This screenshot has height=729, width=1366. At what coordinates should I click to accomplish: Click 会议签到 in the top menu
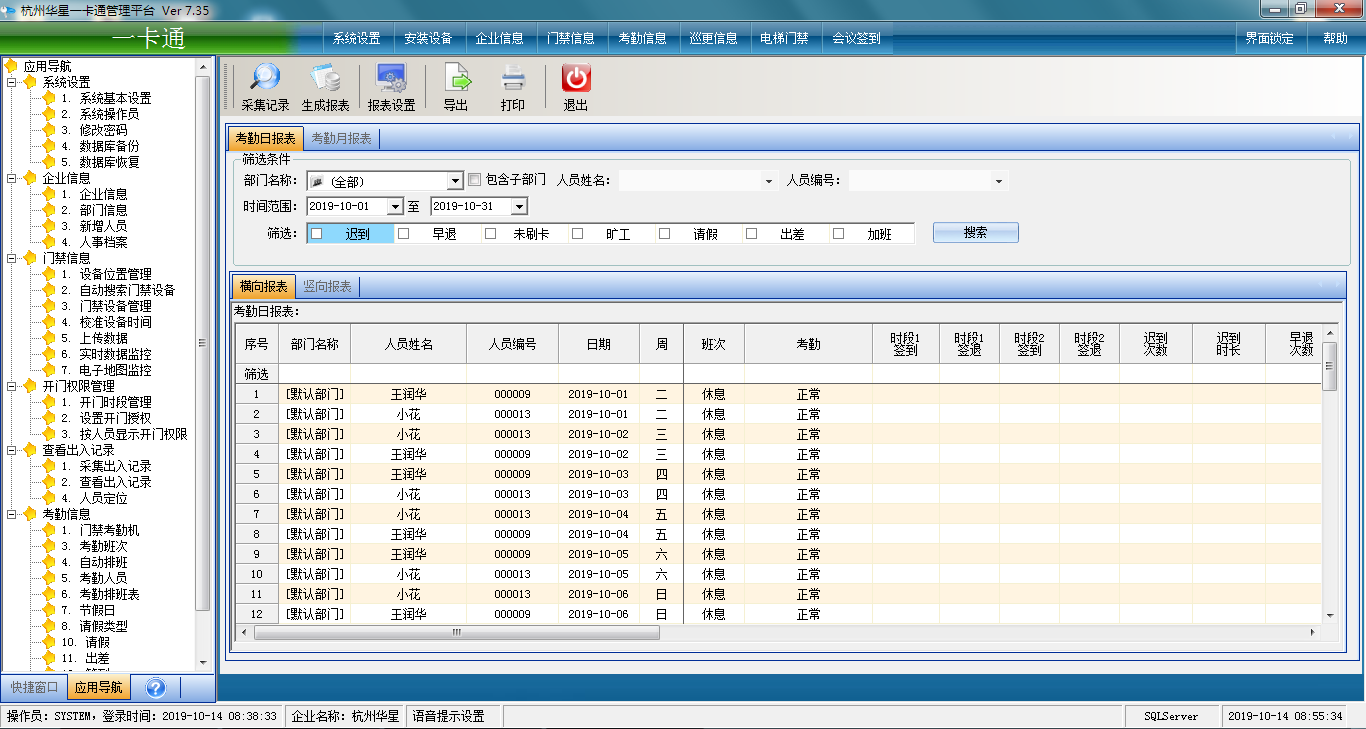[x=857, y=39]
